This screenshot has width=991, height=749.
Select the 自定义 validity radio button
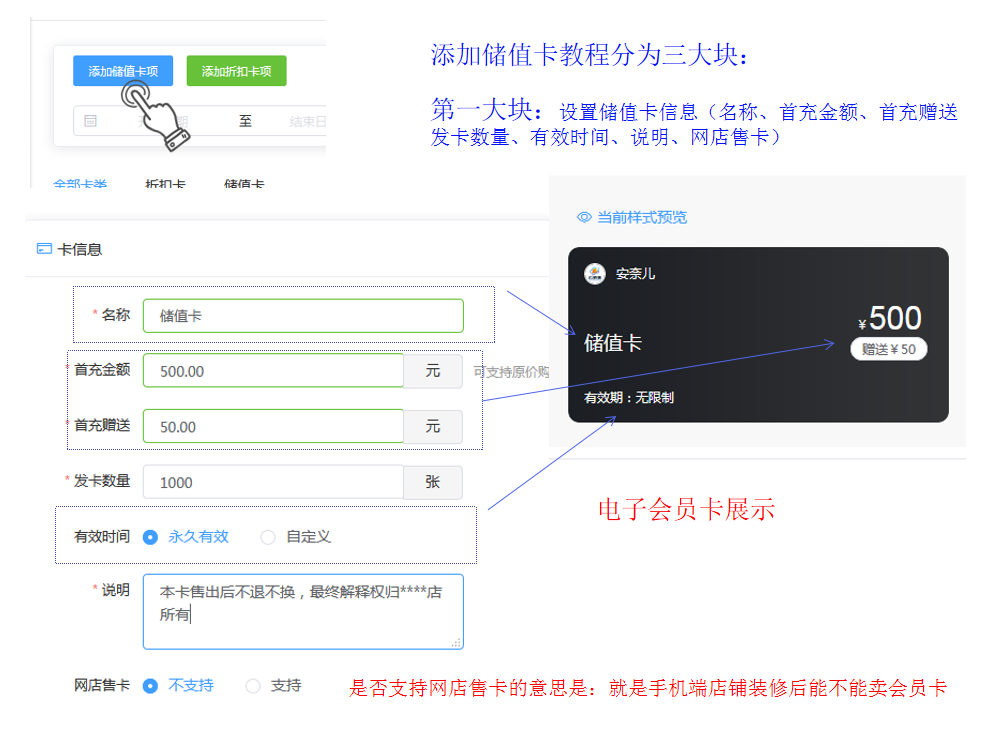click(x=268, y=537)
